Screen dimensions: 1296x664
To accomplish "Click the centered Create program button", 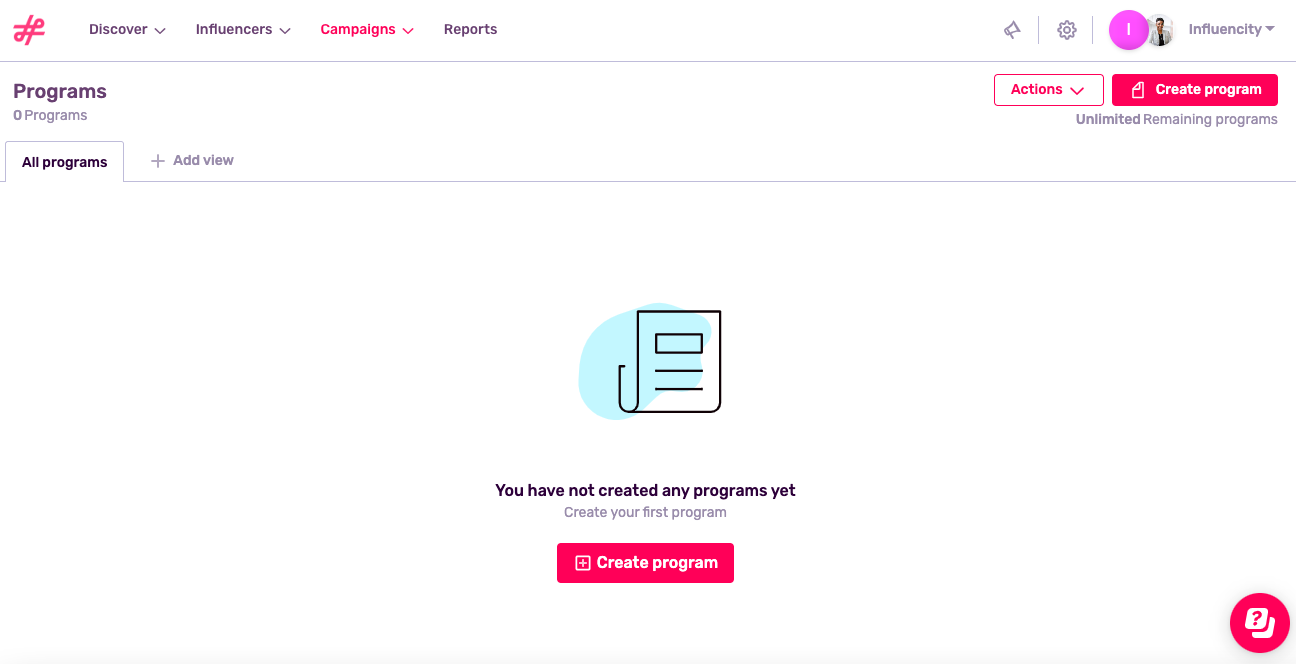I will [x=645, y=562].
